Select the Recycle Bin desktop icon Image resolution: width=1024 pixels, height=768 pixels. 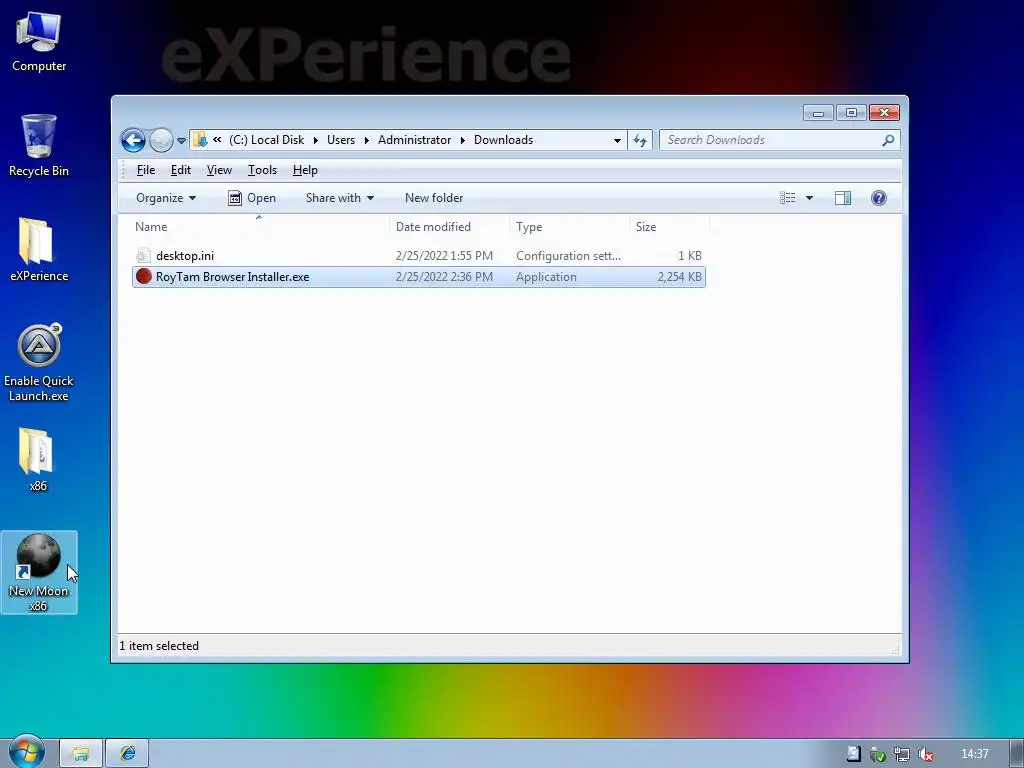tap(39, 146)
